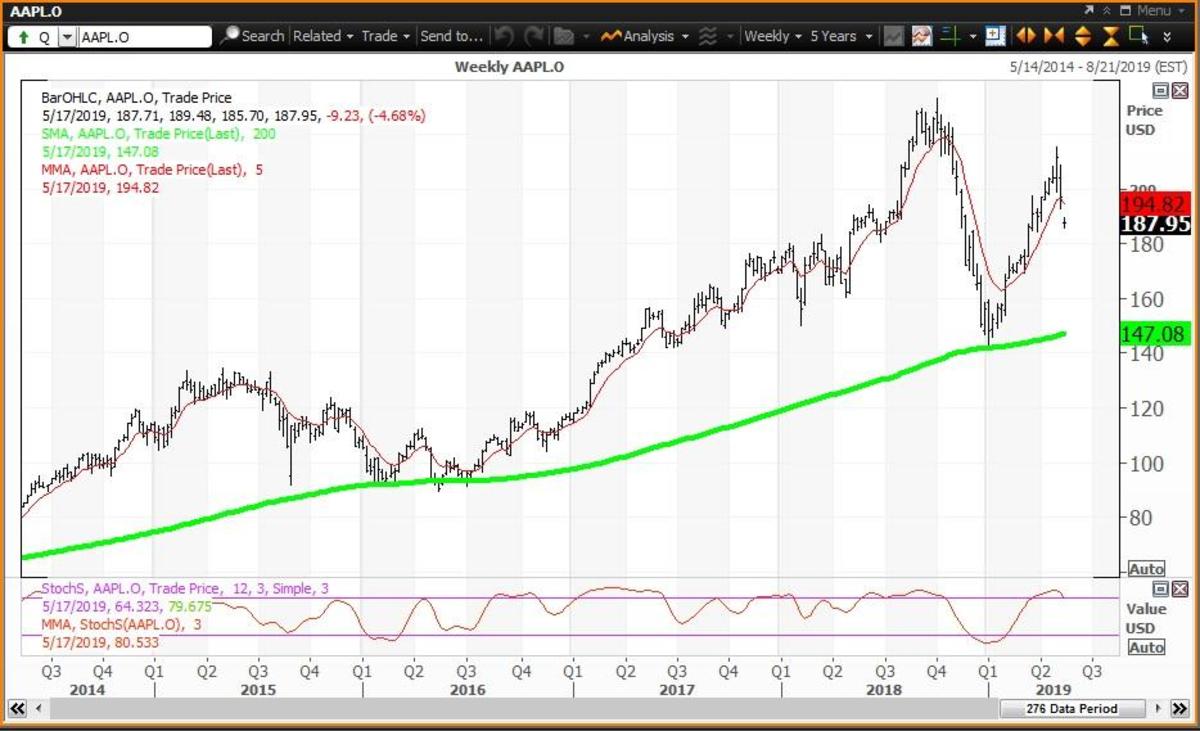Click the jump-to-end double right arrow button
1200x731 pixels.
1181,709
